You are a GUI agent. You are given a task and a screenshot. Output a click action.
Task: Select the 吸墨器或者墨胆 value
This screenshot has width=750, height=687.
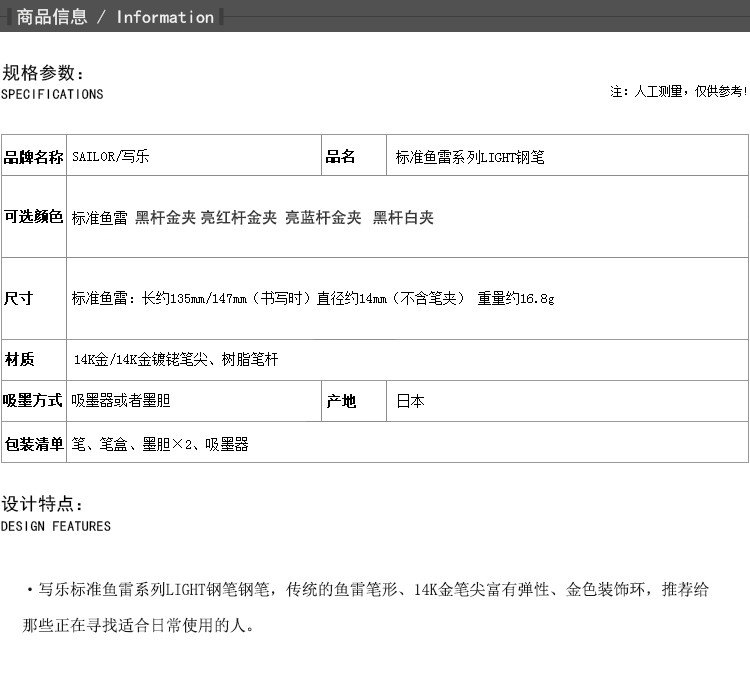tap(121, 400)
